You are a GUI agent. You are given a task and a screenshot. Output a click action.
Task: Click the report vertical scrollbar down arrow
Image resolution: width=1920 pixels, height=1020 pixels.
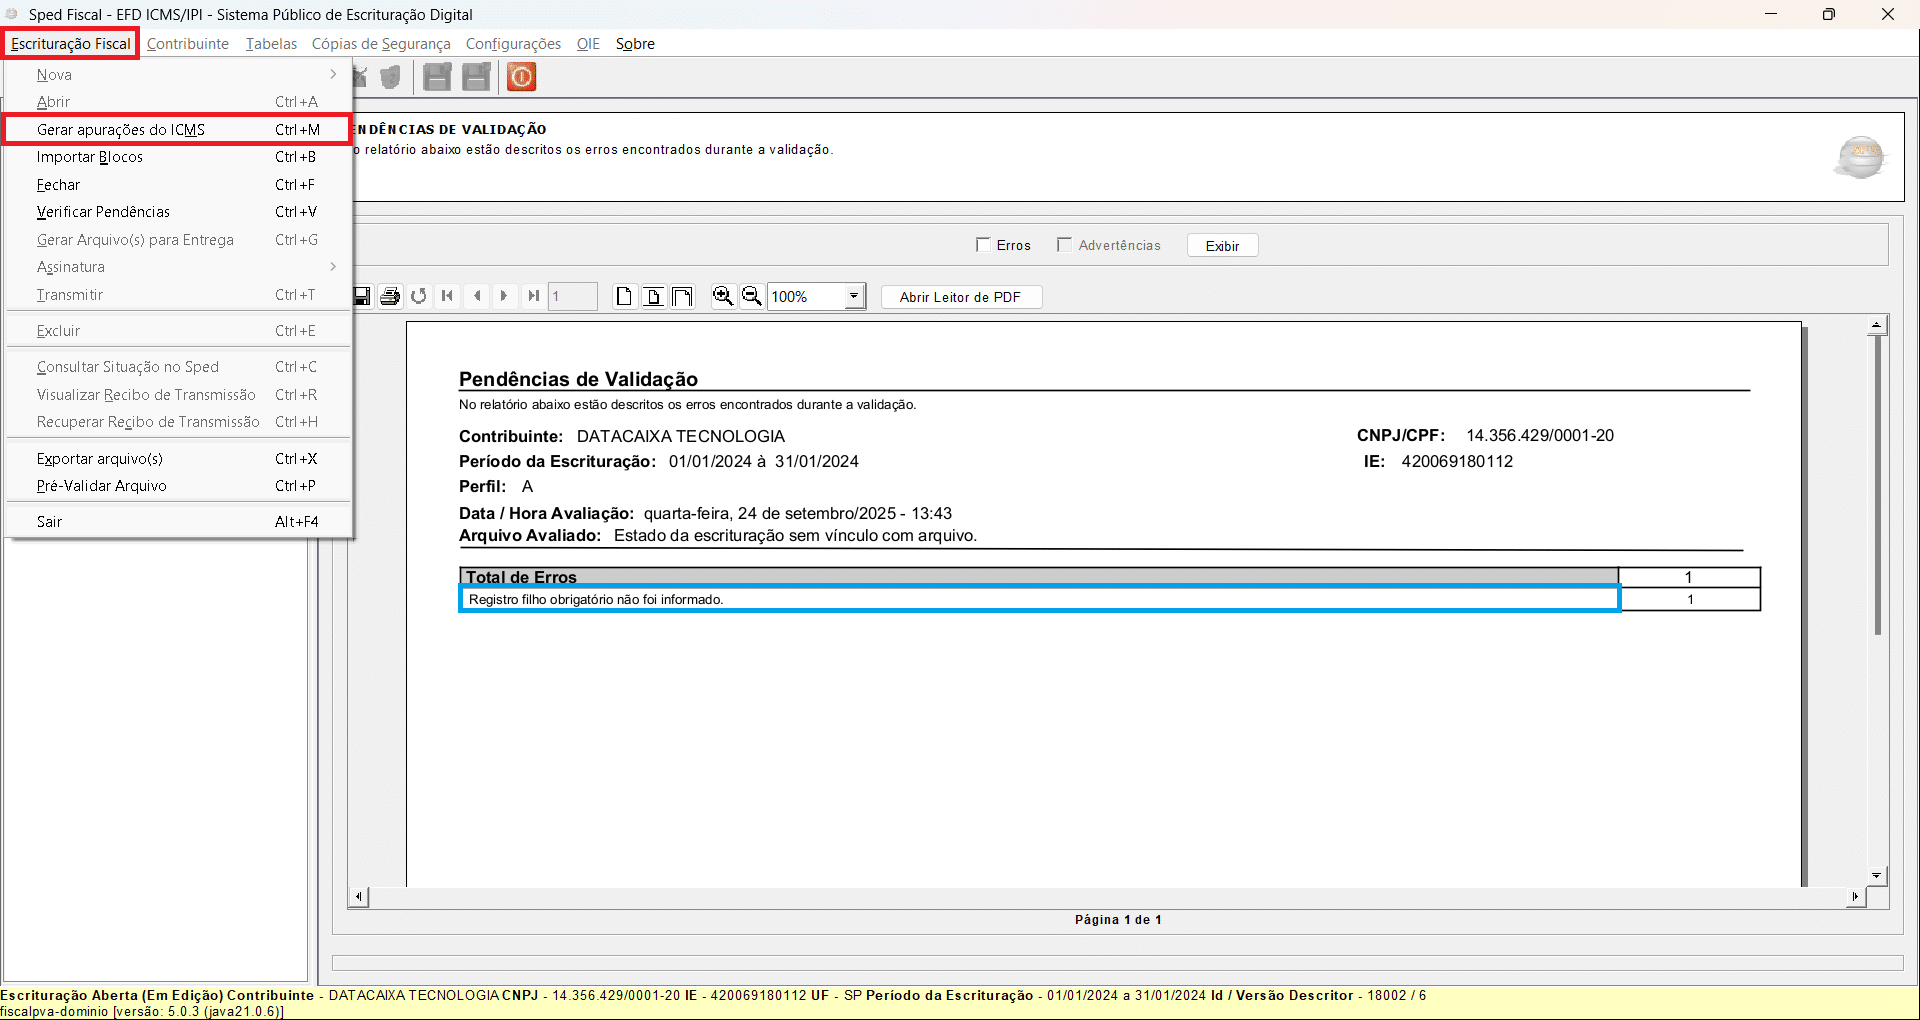pyautogui.click(x=1876, y=875)
